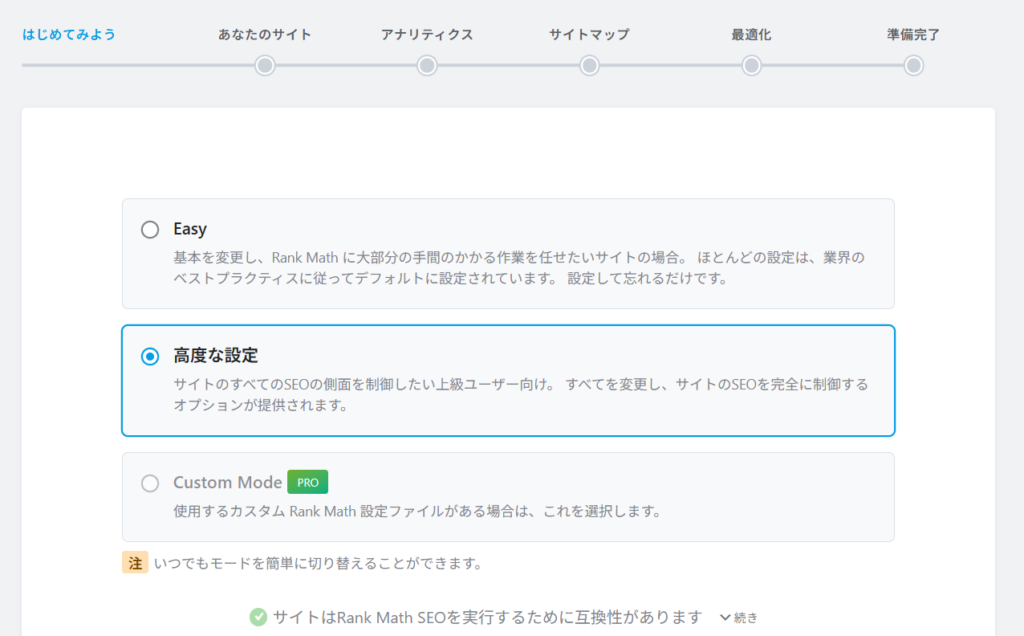
Task: Click the 準備完了 step label
Action: tap(913, 35)
